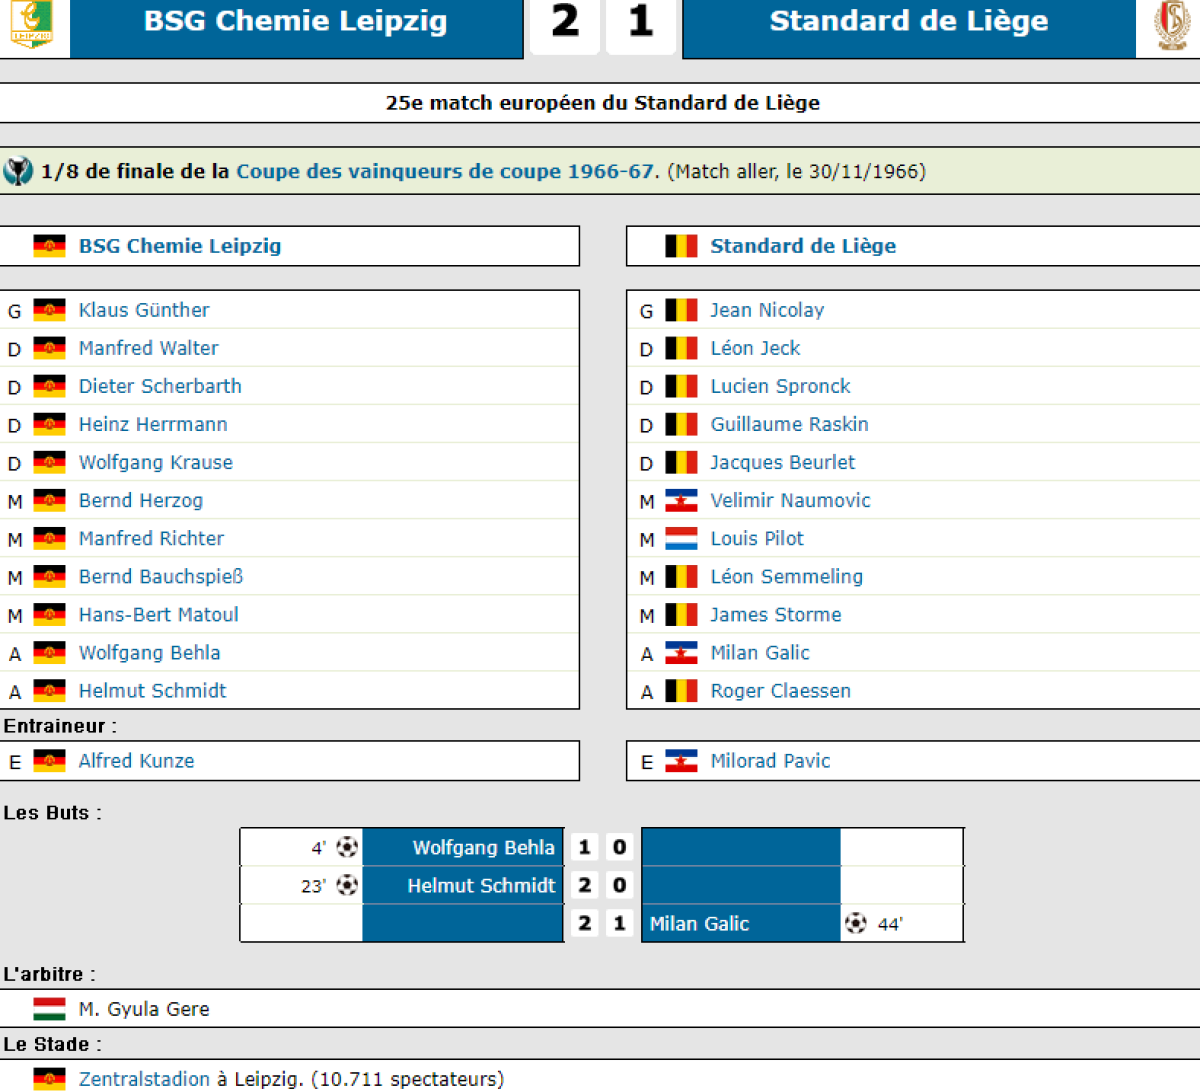
Task: Open Jean Nicolay player page
Action: [767, 310]
